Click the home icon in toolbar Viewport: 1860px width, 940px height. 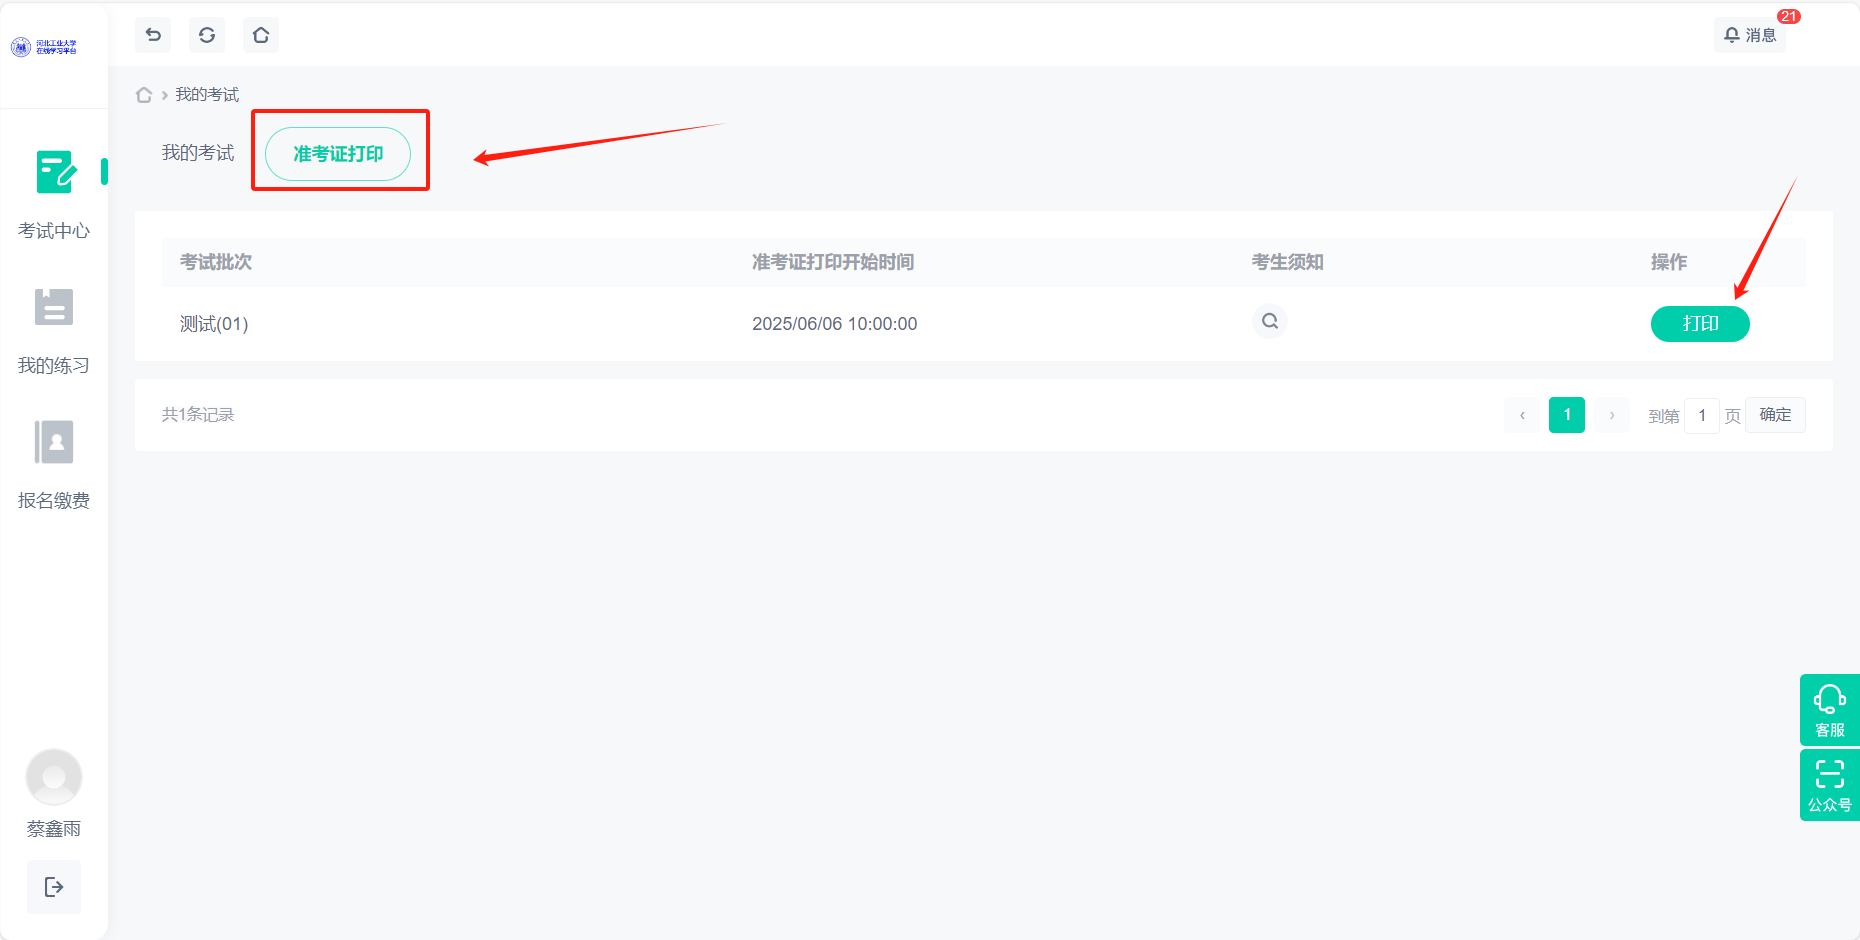[x=261, y=35]
